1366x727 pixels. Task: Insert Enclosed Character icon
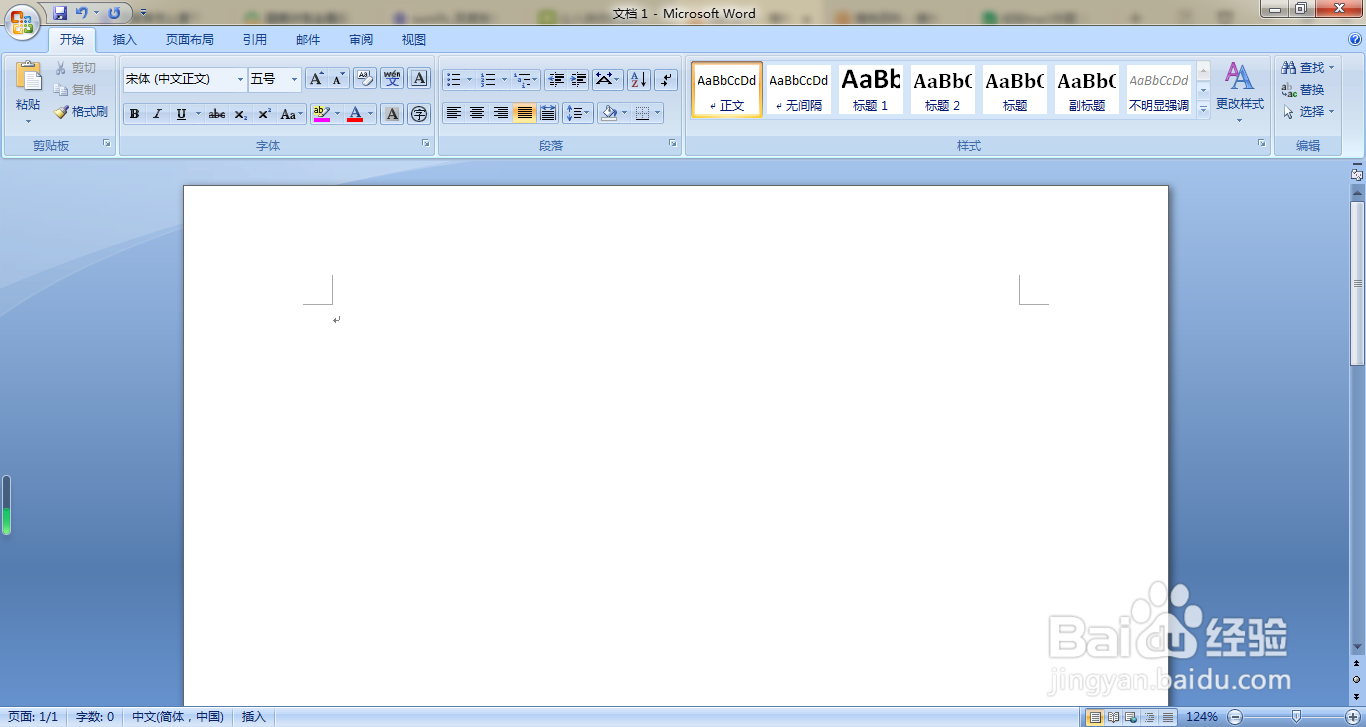pyautogui.click(x=419, y=114)
